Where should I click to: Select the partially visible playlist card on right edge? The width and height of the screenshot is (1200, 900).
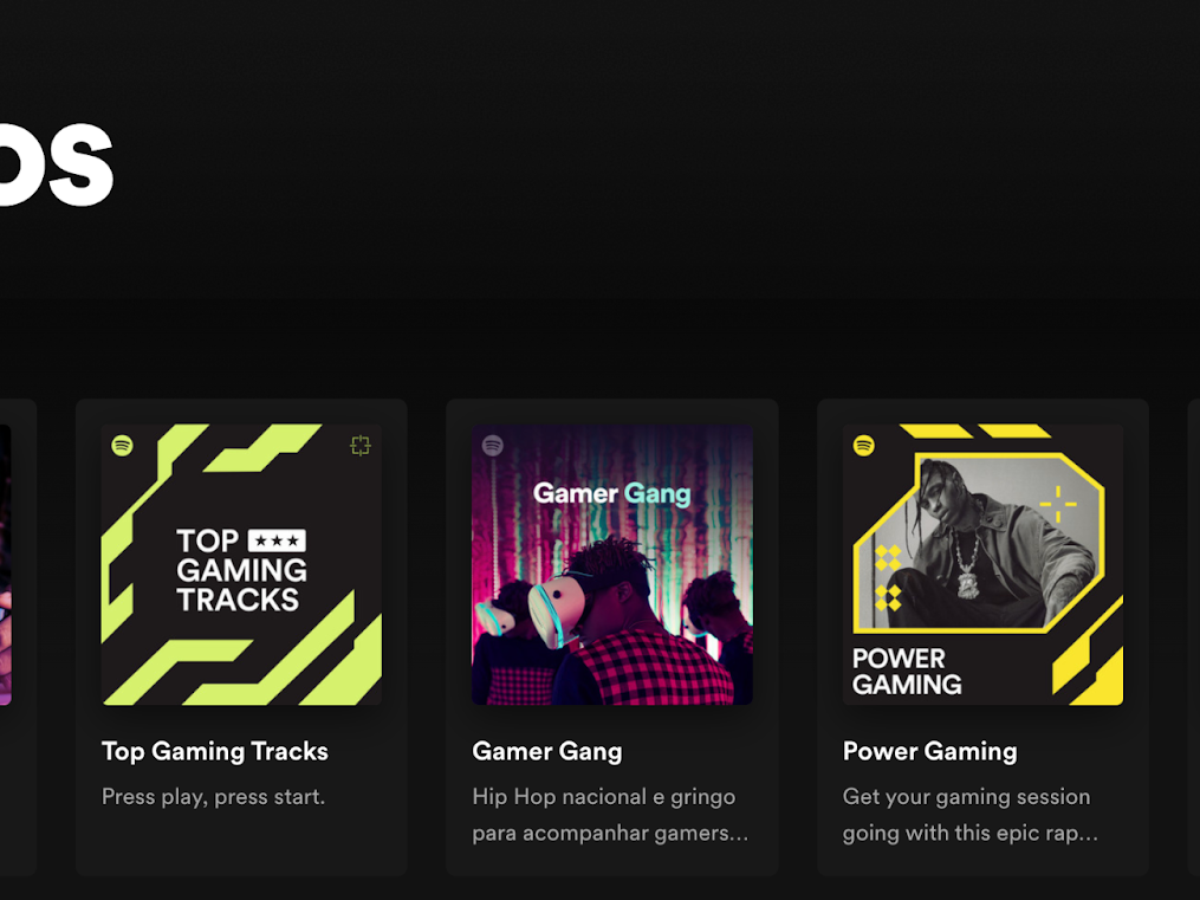(x=1193, y=637)
